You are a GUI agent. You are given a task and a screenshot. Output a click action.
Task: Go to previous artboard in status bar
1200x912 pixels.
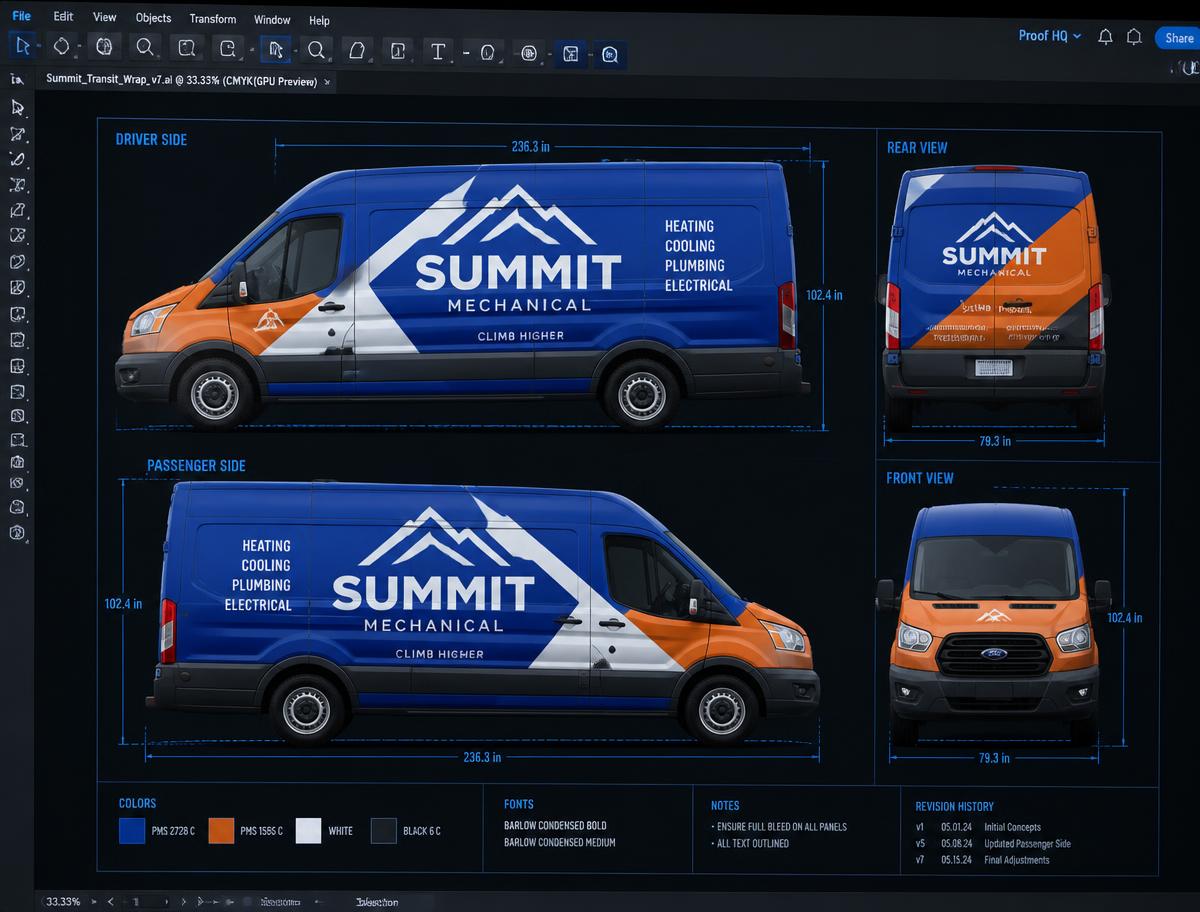pyautogui.click(x=110, y=901)
